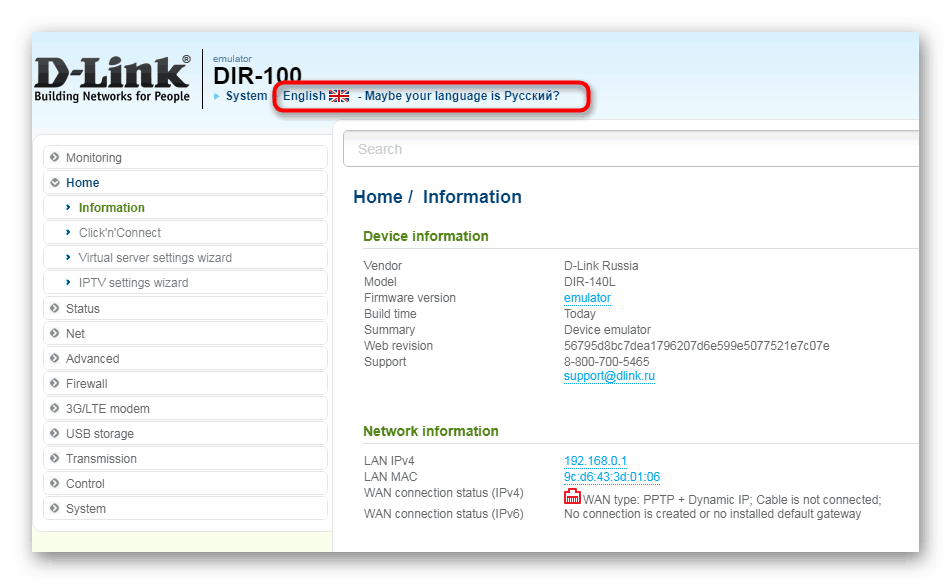Expand sidebar System via its arrow icon

[x=55, y=508]
